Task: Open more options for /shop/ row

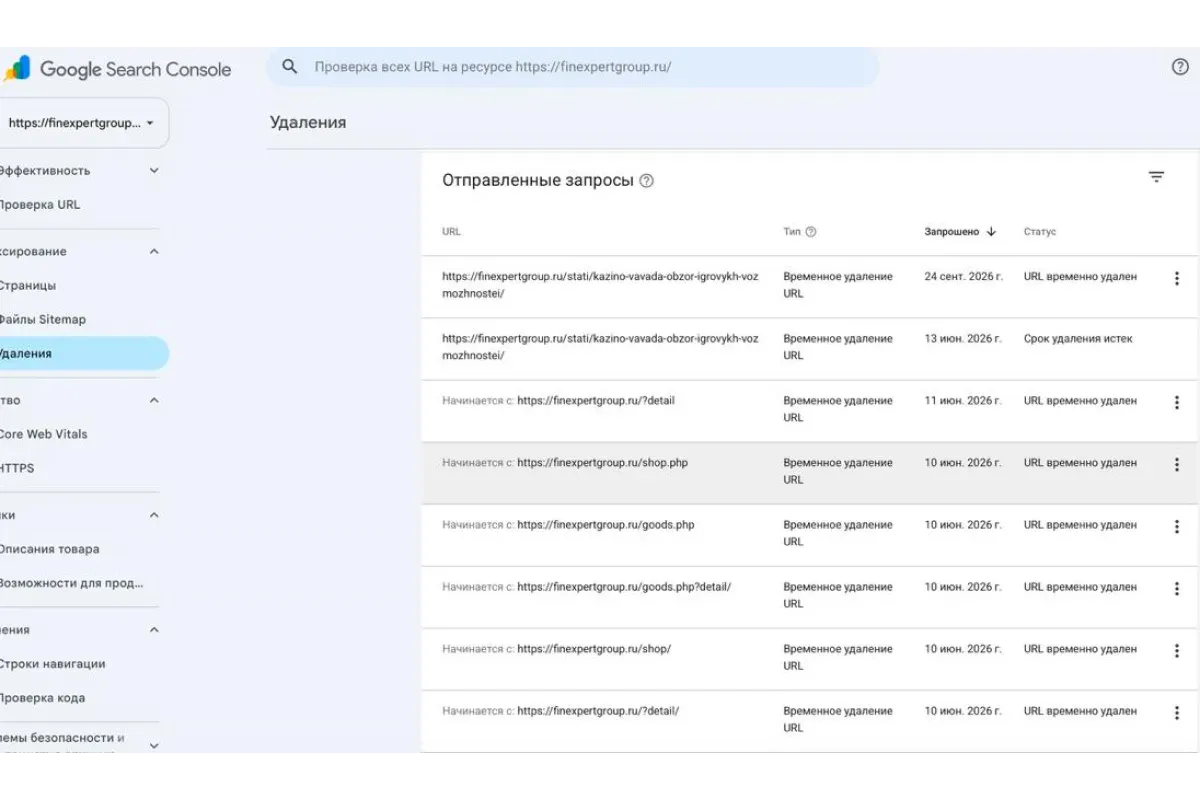Action: tap(1176, 650)
